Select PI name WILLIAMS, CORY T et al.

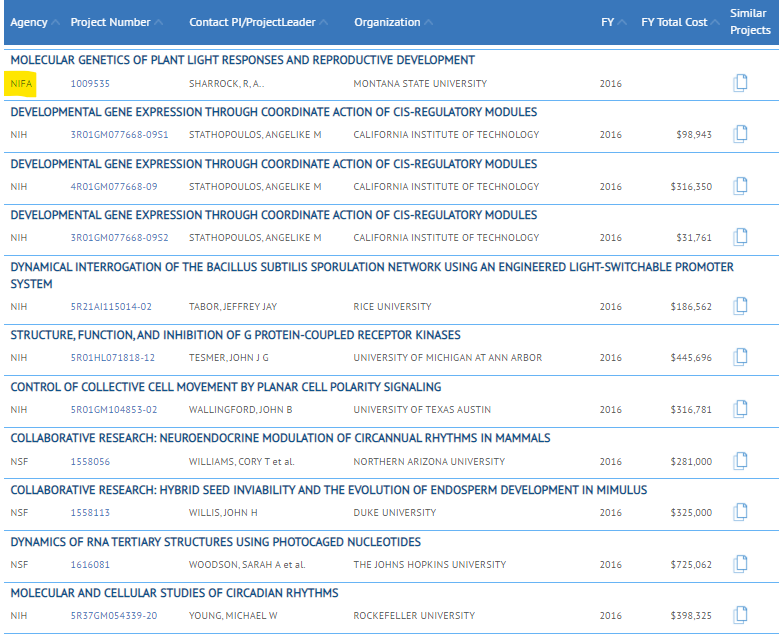click(x=241, y=462)
